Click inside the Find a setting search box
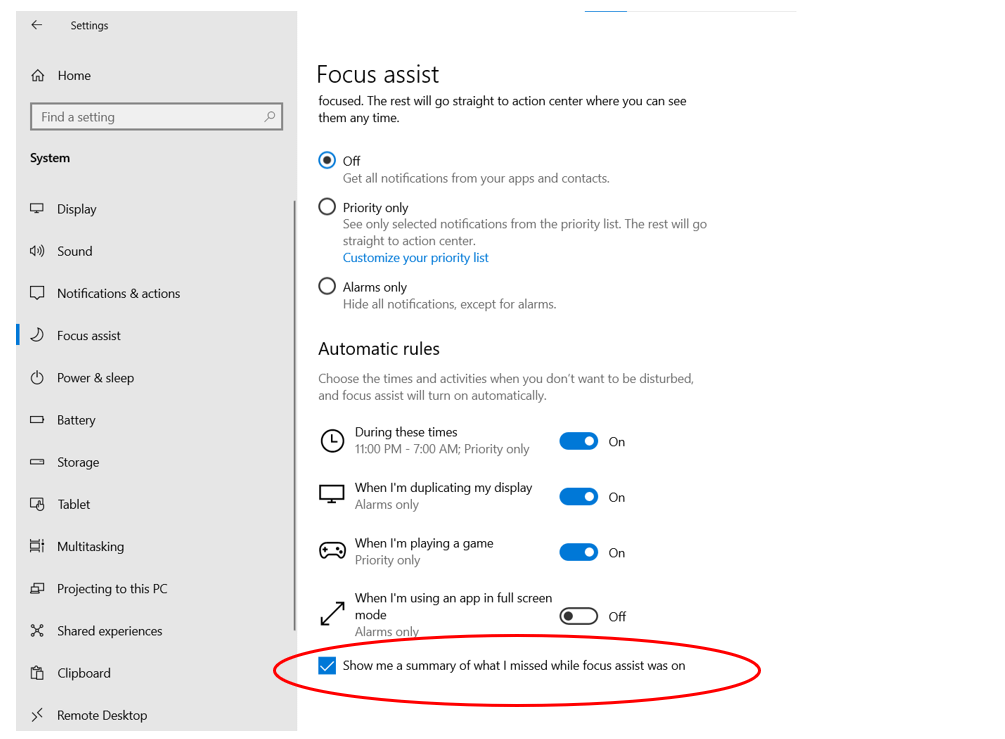The width and height of the screenshot is (1005, 739). (x=156, y=116)
